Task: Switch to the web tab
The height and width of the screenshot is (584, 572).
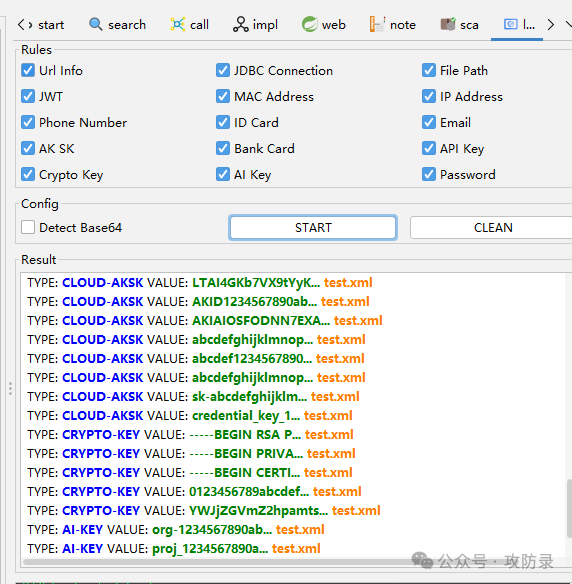Action: [324, 25]
